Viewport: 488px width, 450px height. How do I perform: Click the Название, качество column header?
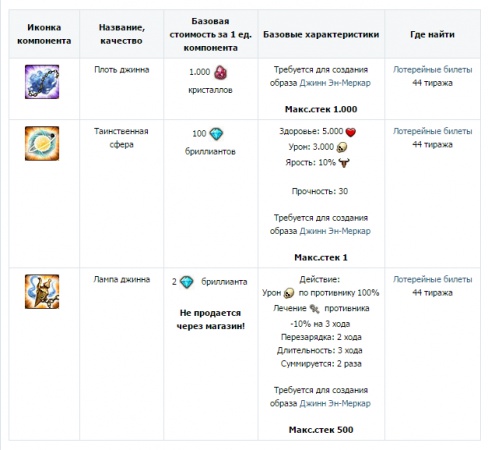tap(121, 34)
